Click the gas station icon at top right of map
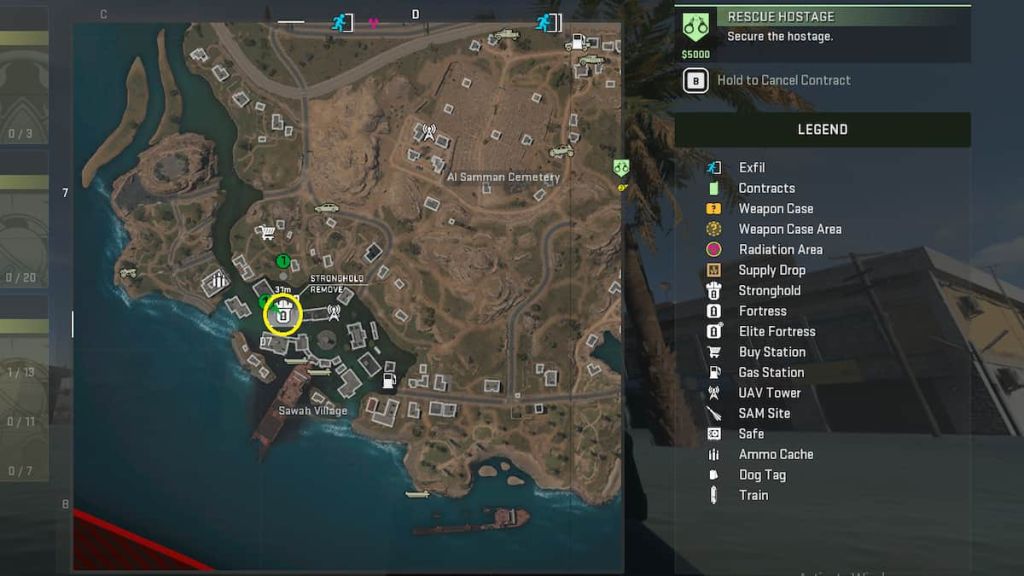 (577, 42)
